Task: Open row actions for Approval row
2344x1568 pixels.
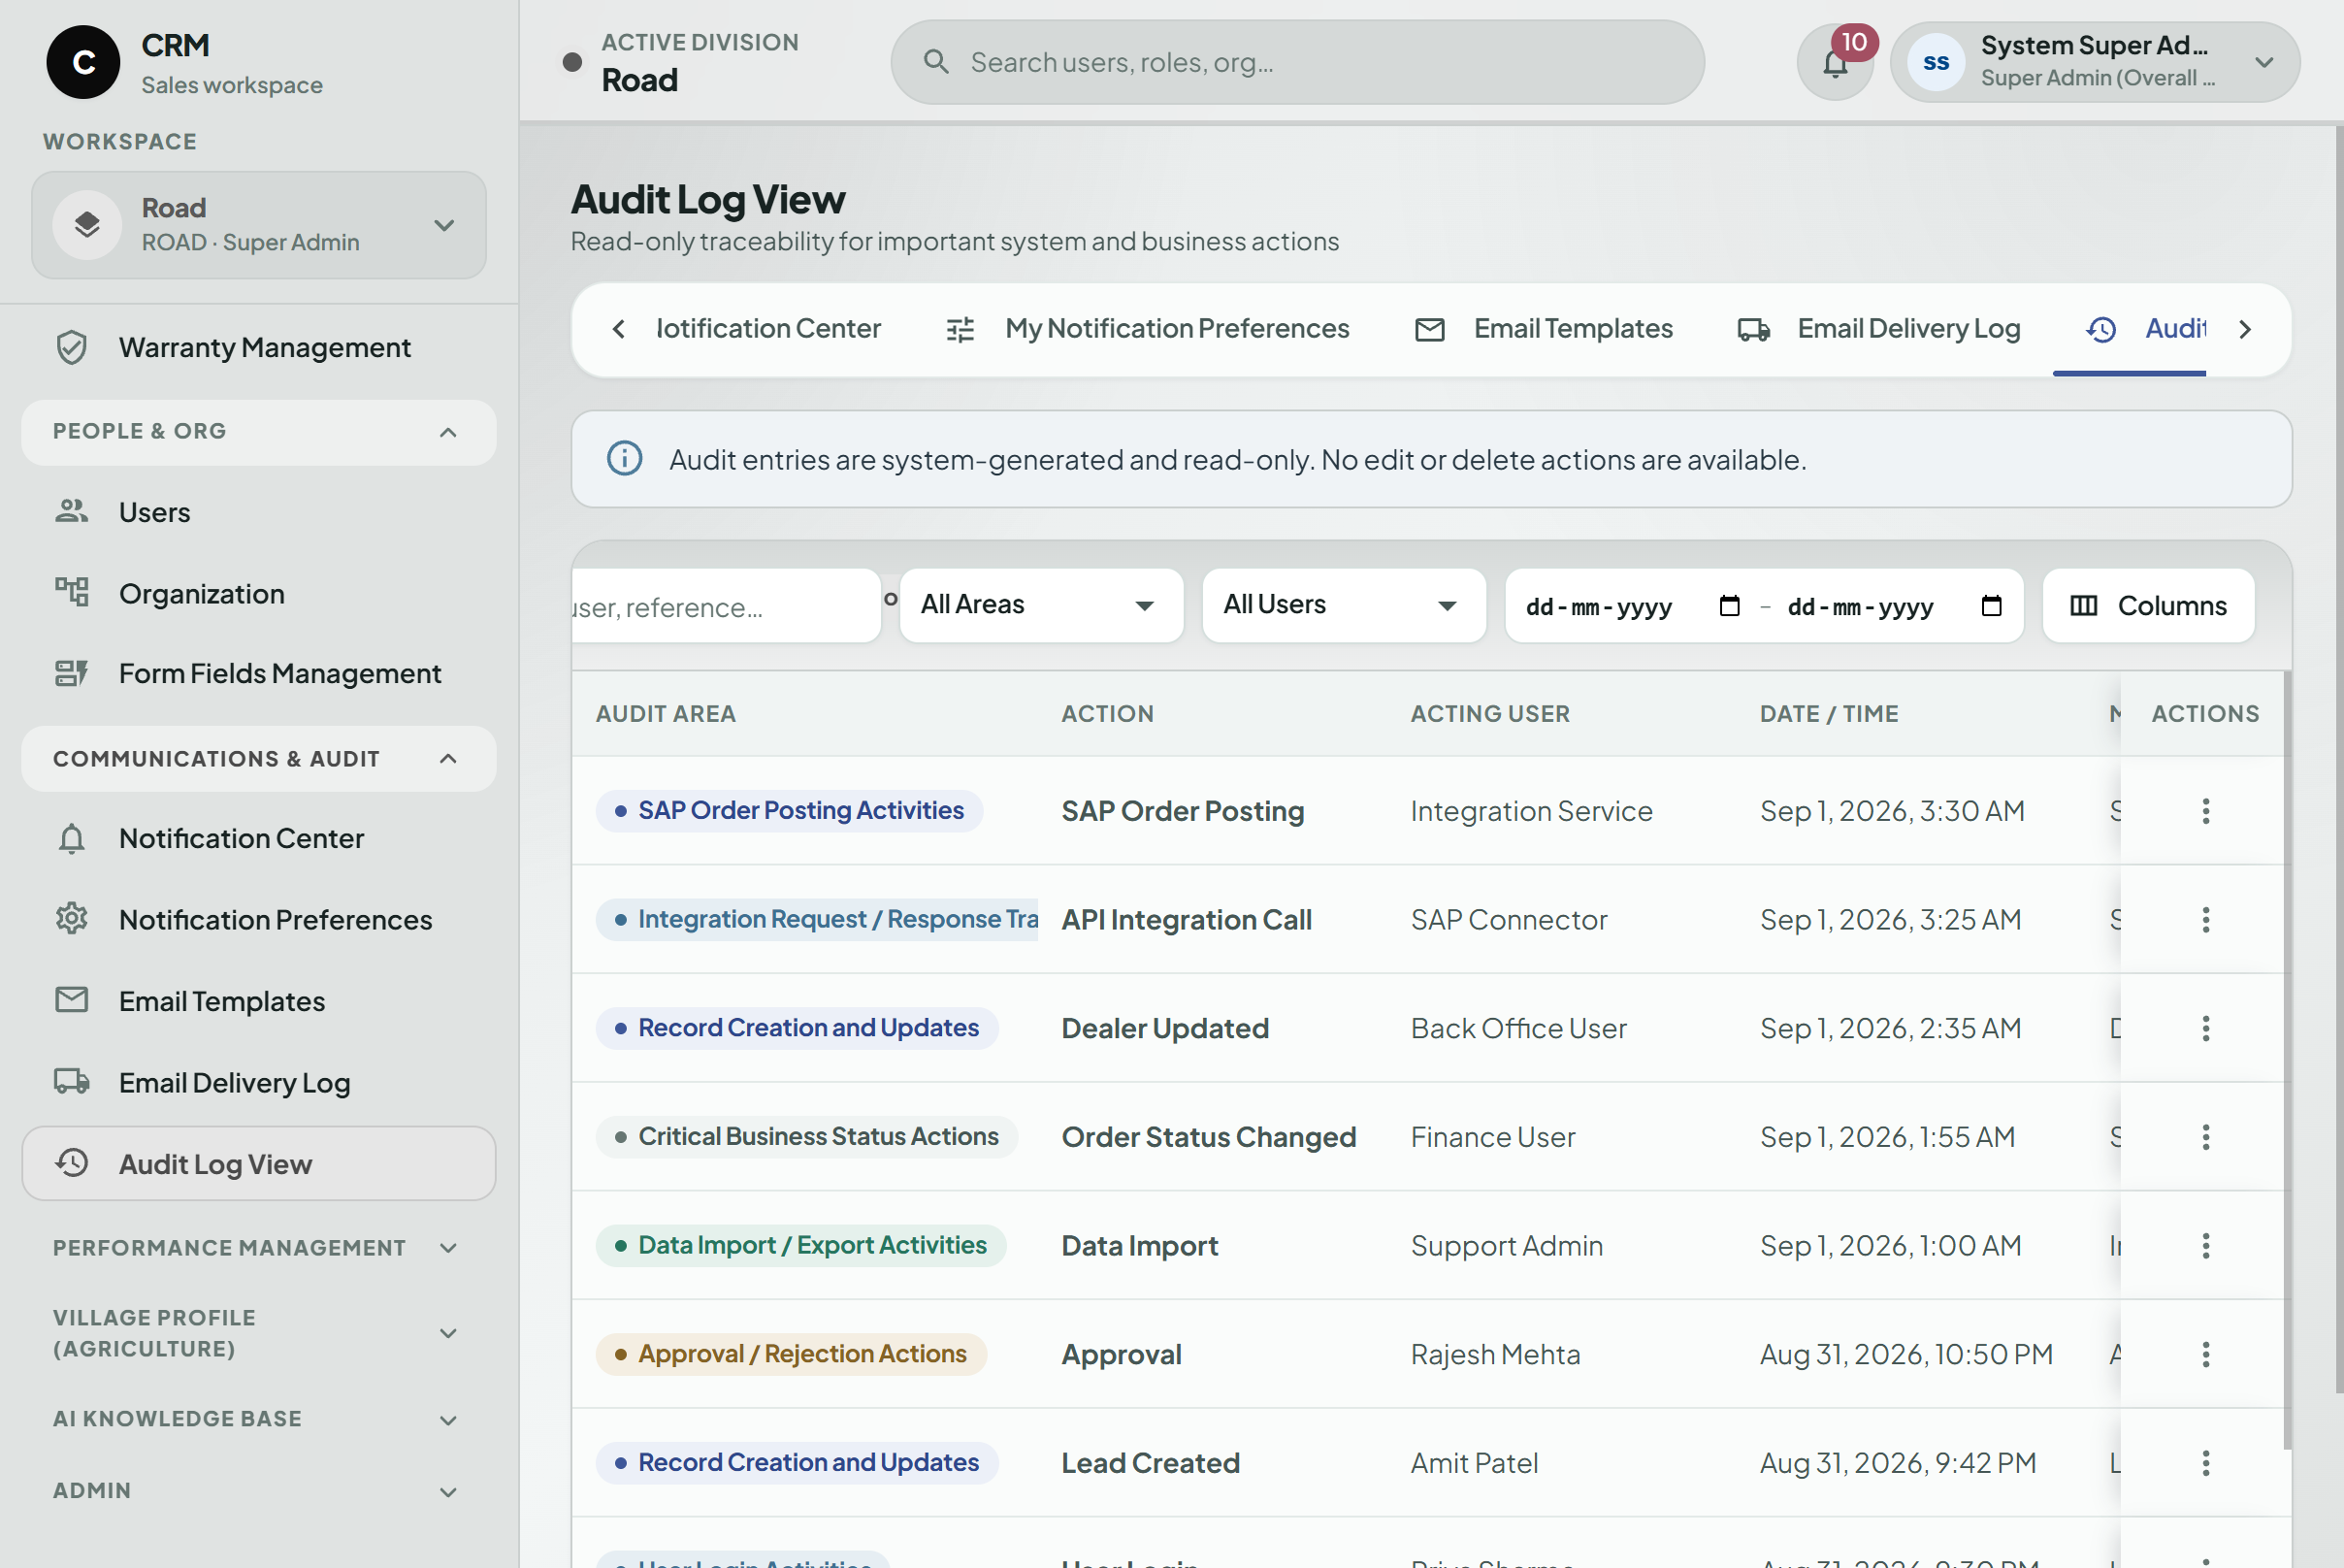Action: 2205,1355
